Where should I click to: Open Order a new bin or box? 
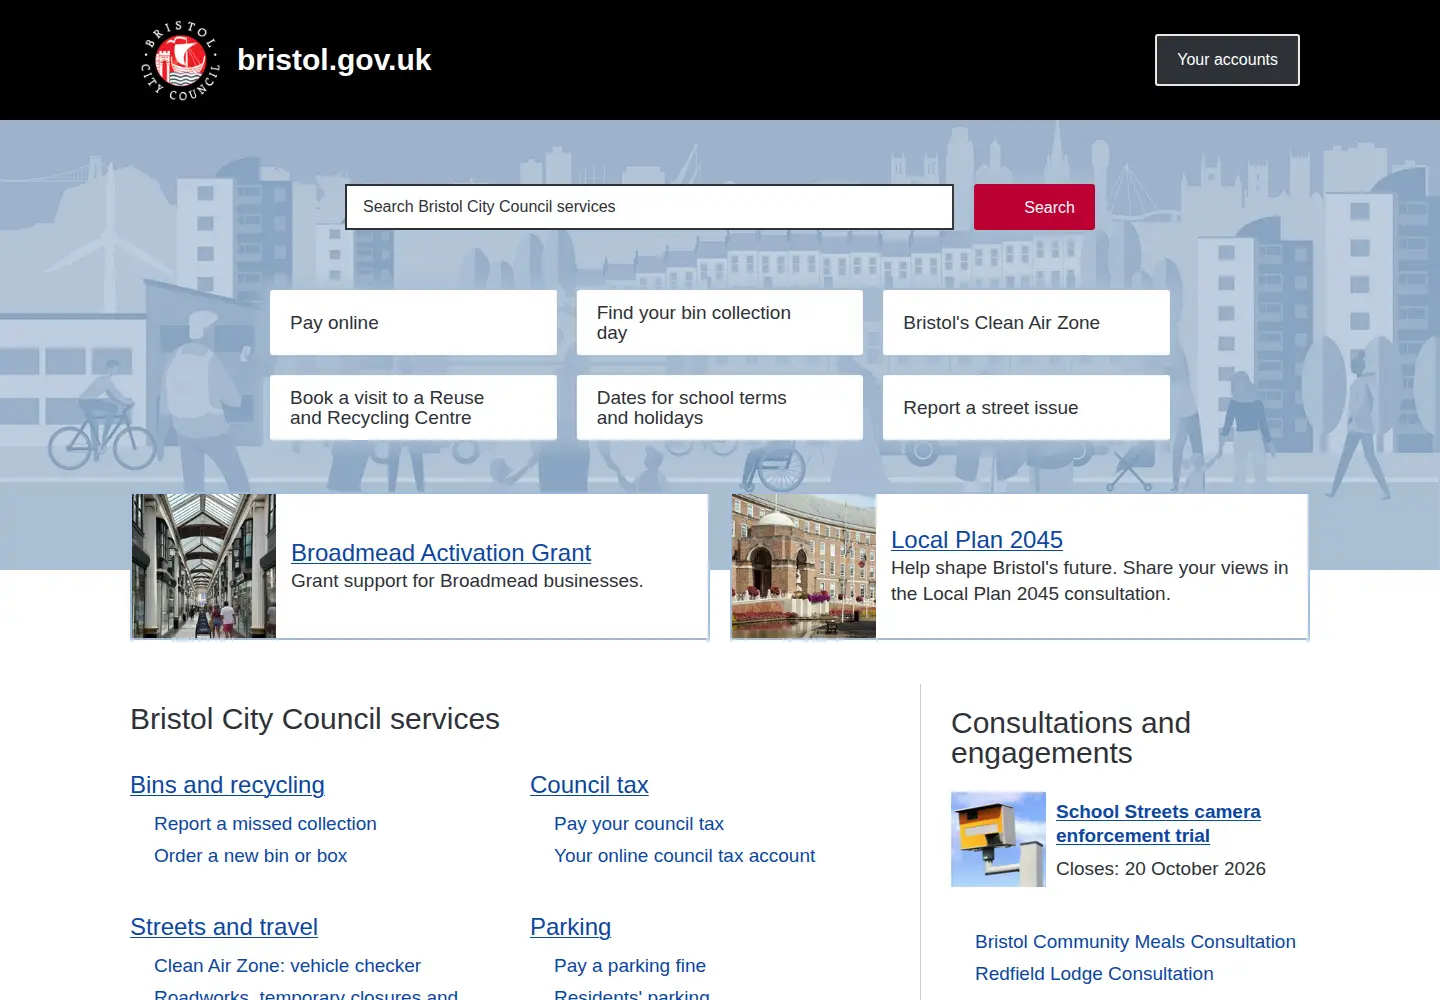tap(250, 856)
